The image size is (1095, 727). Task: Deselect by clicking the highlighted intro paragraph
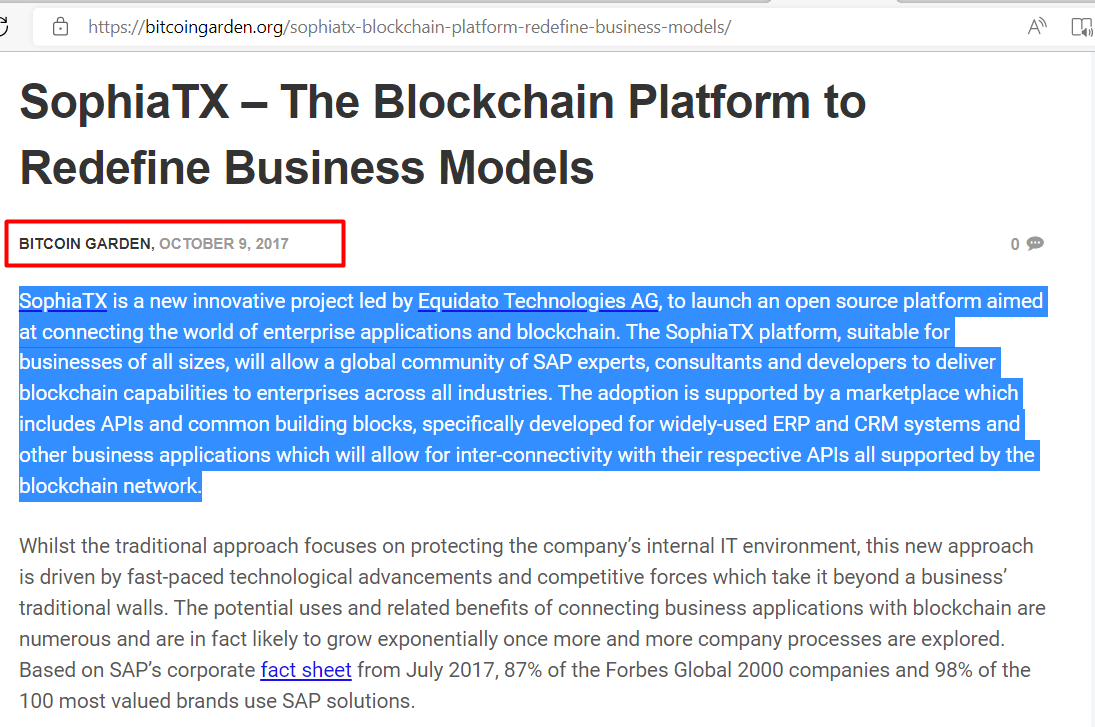532,393
